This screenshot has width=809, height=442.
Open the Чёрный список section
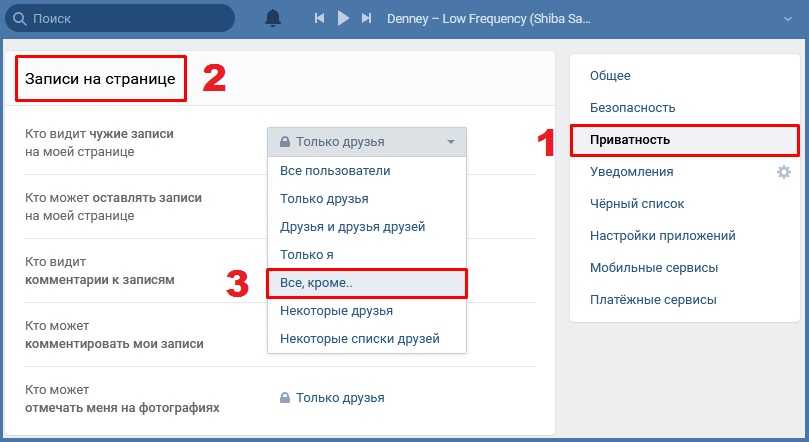pos(685,204)
